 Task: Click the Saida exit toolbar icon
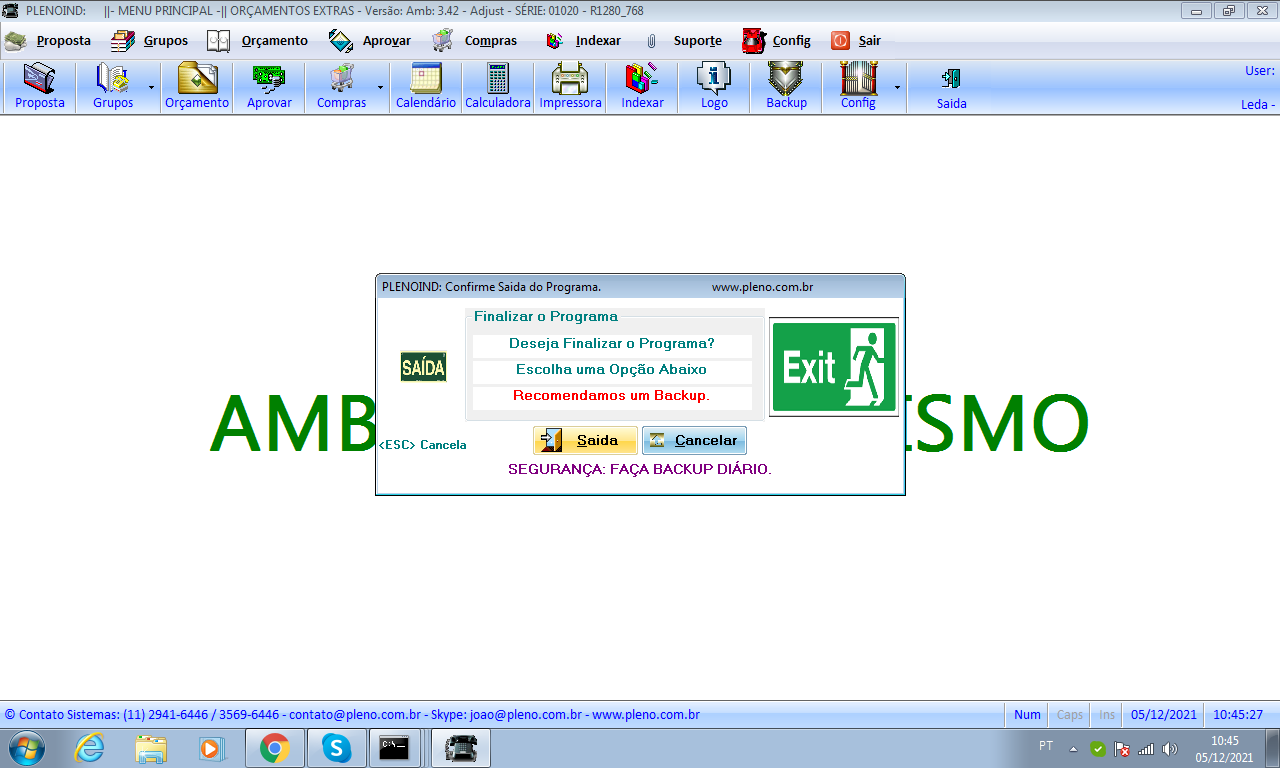click(x=952, y=87)
